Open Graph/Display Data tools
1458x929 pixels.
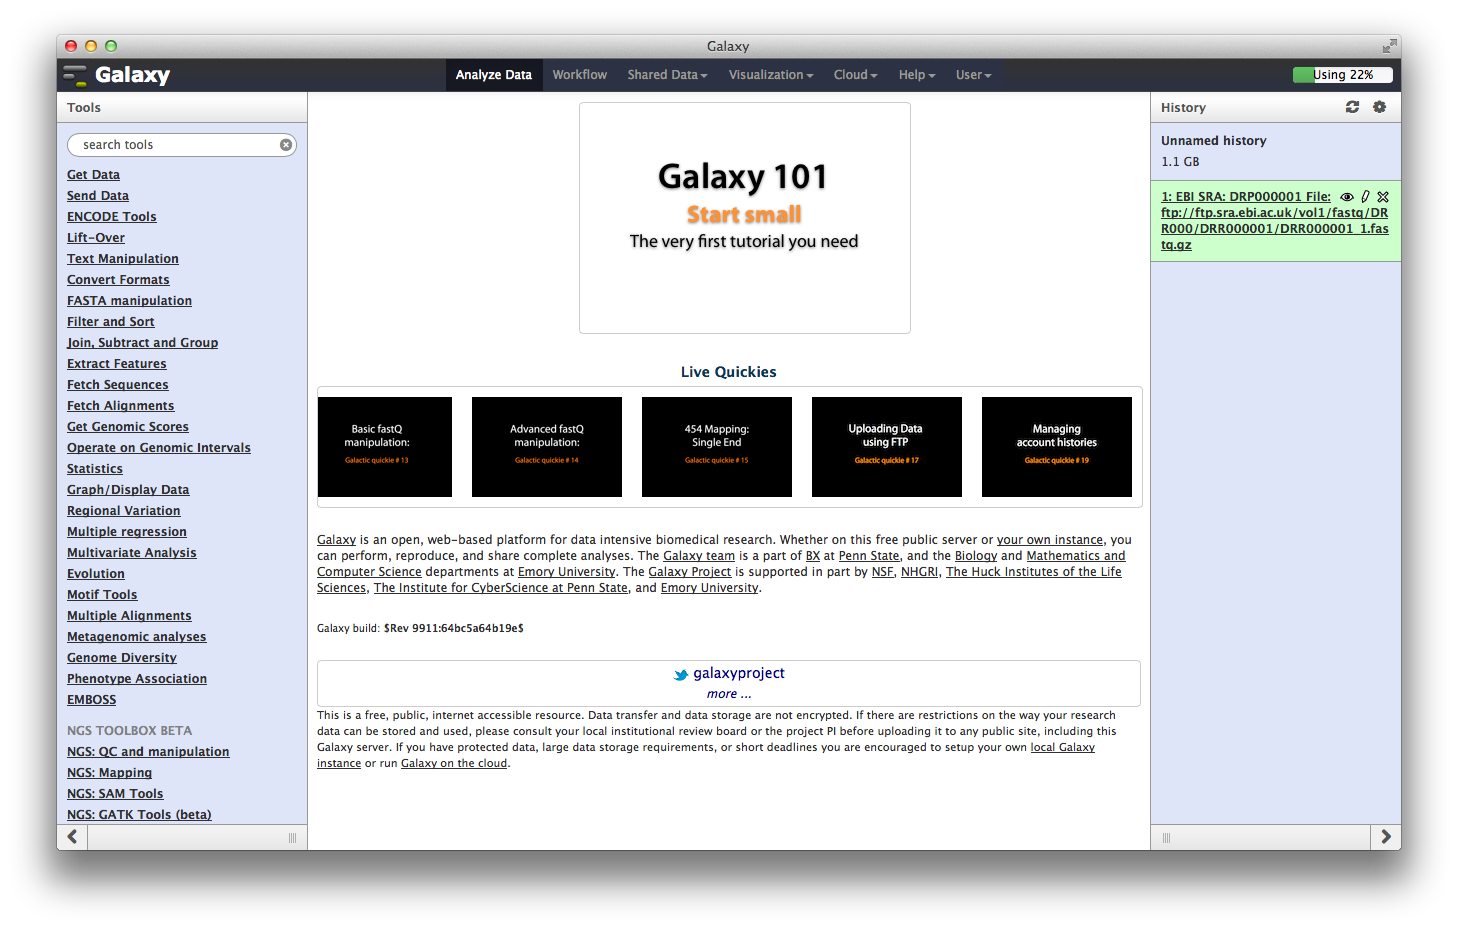pyautogui.click(x=128, y=490)
